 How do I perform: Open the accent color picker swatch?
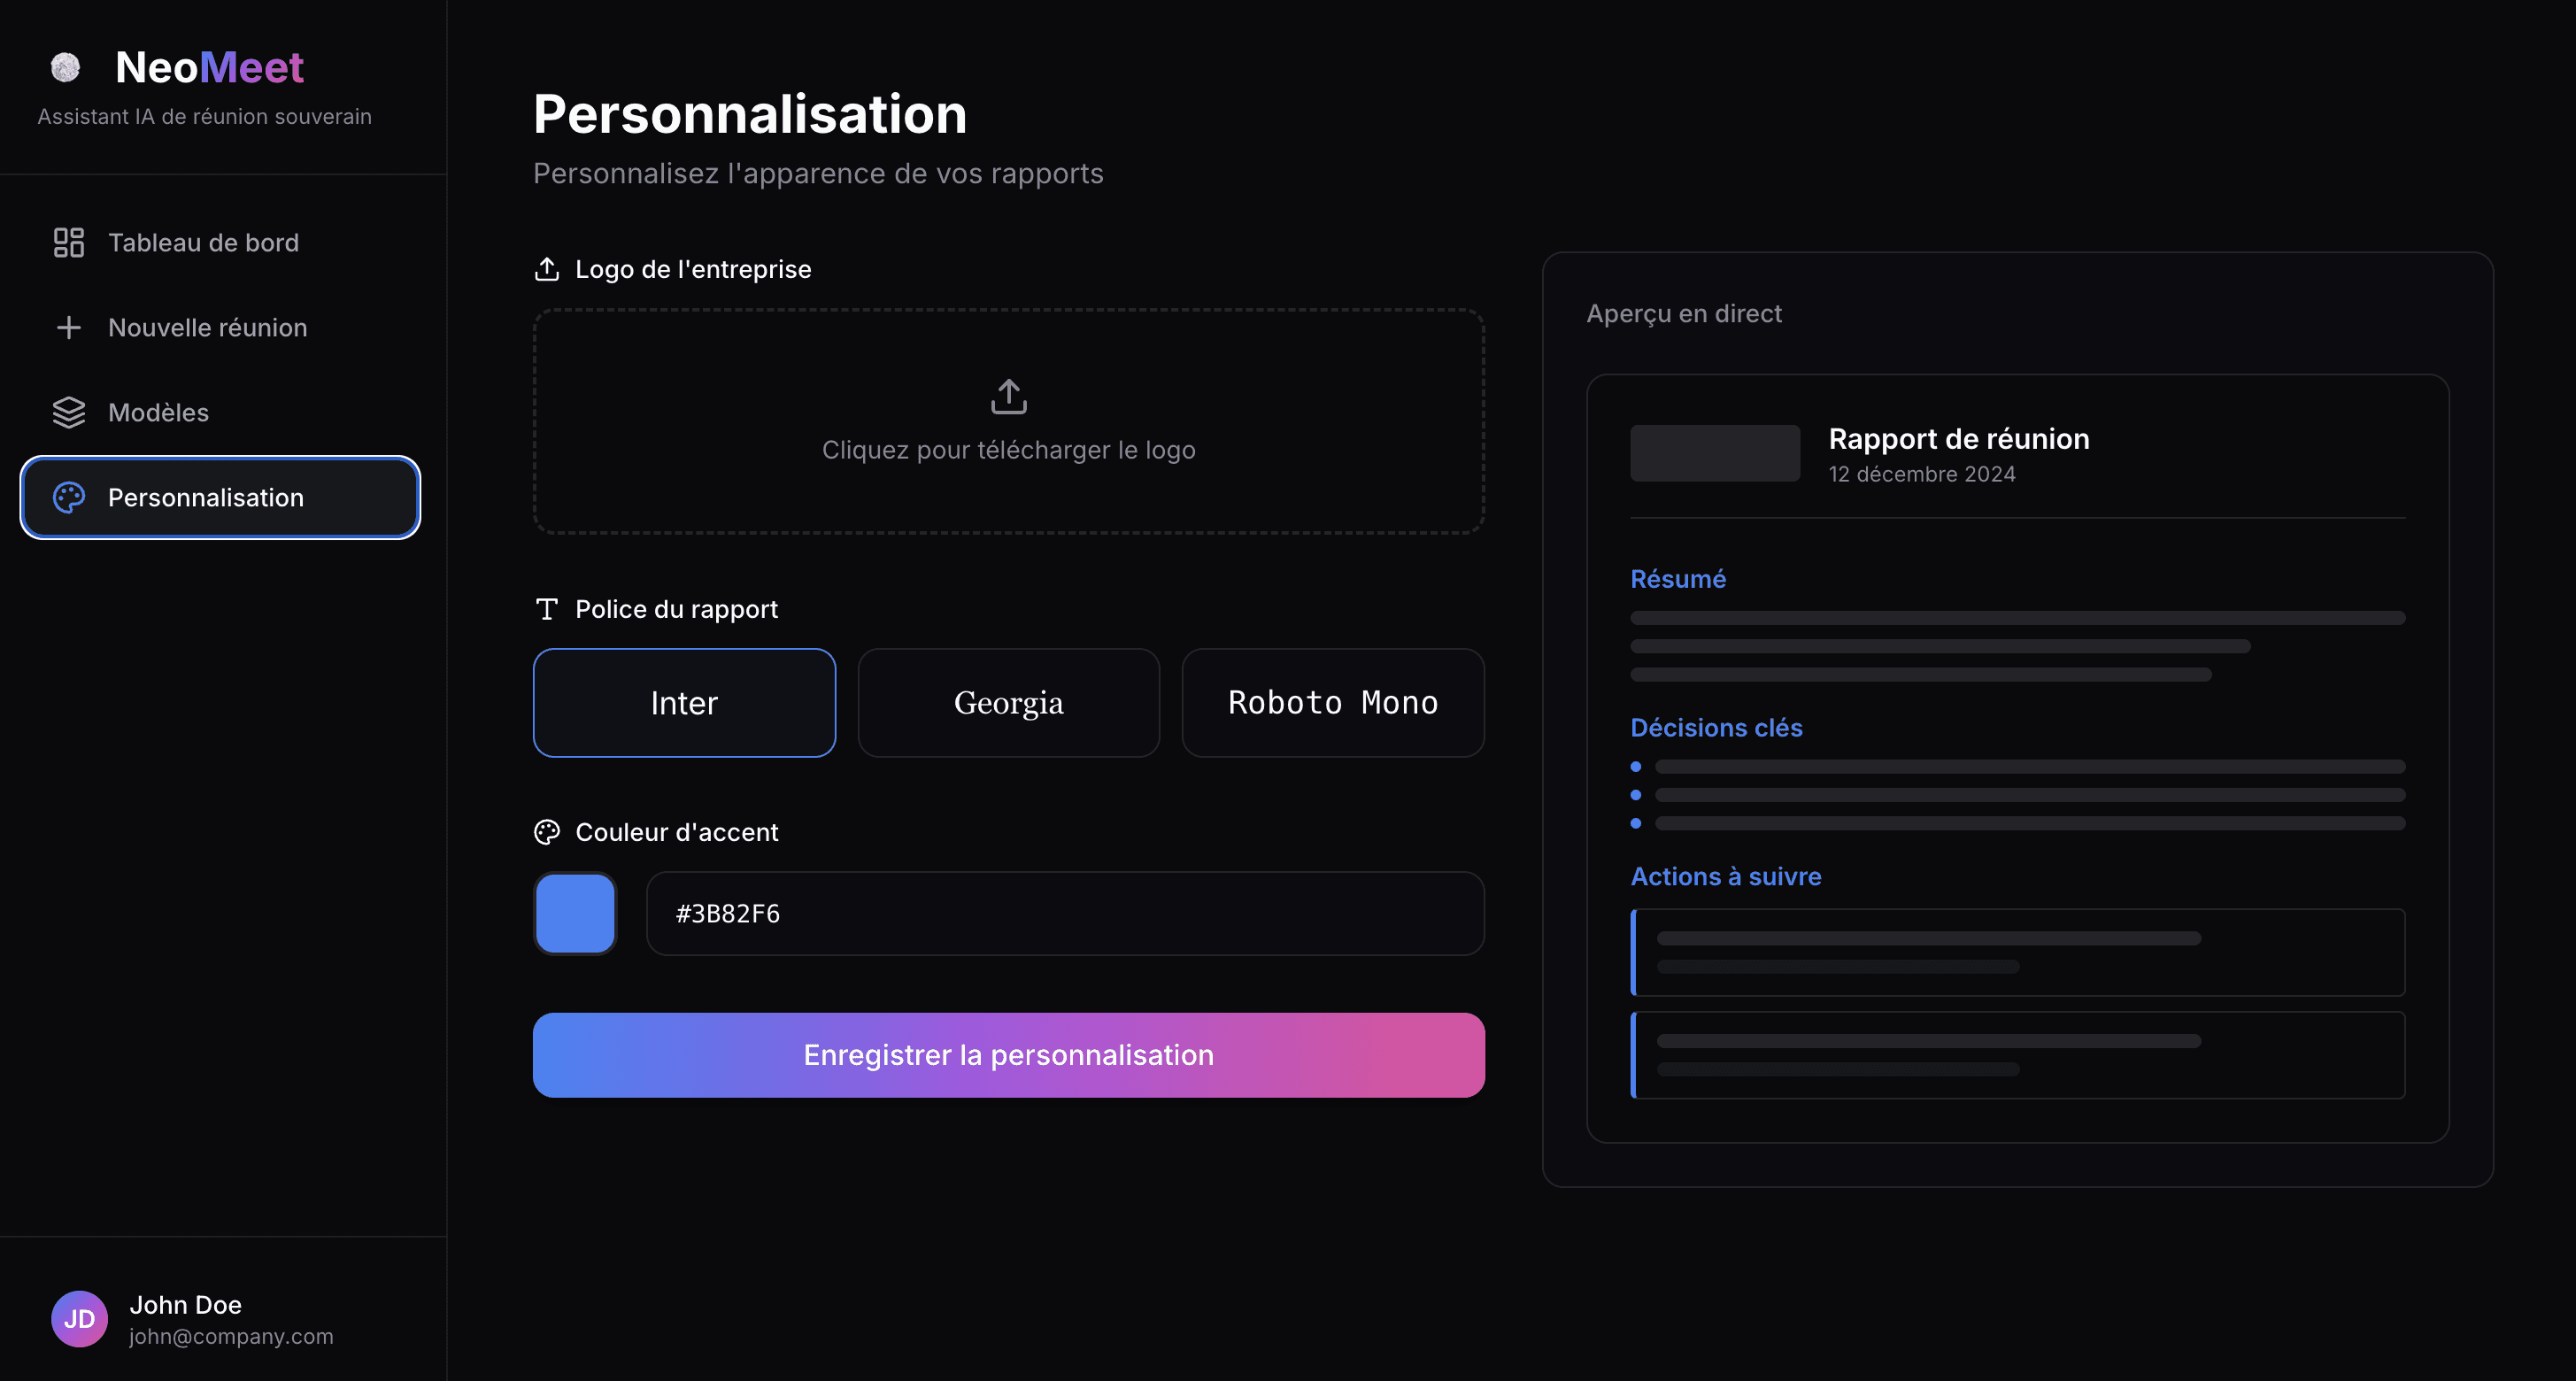pos(575,912)
